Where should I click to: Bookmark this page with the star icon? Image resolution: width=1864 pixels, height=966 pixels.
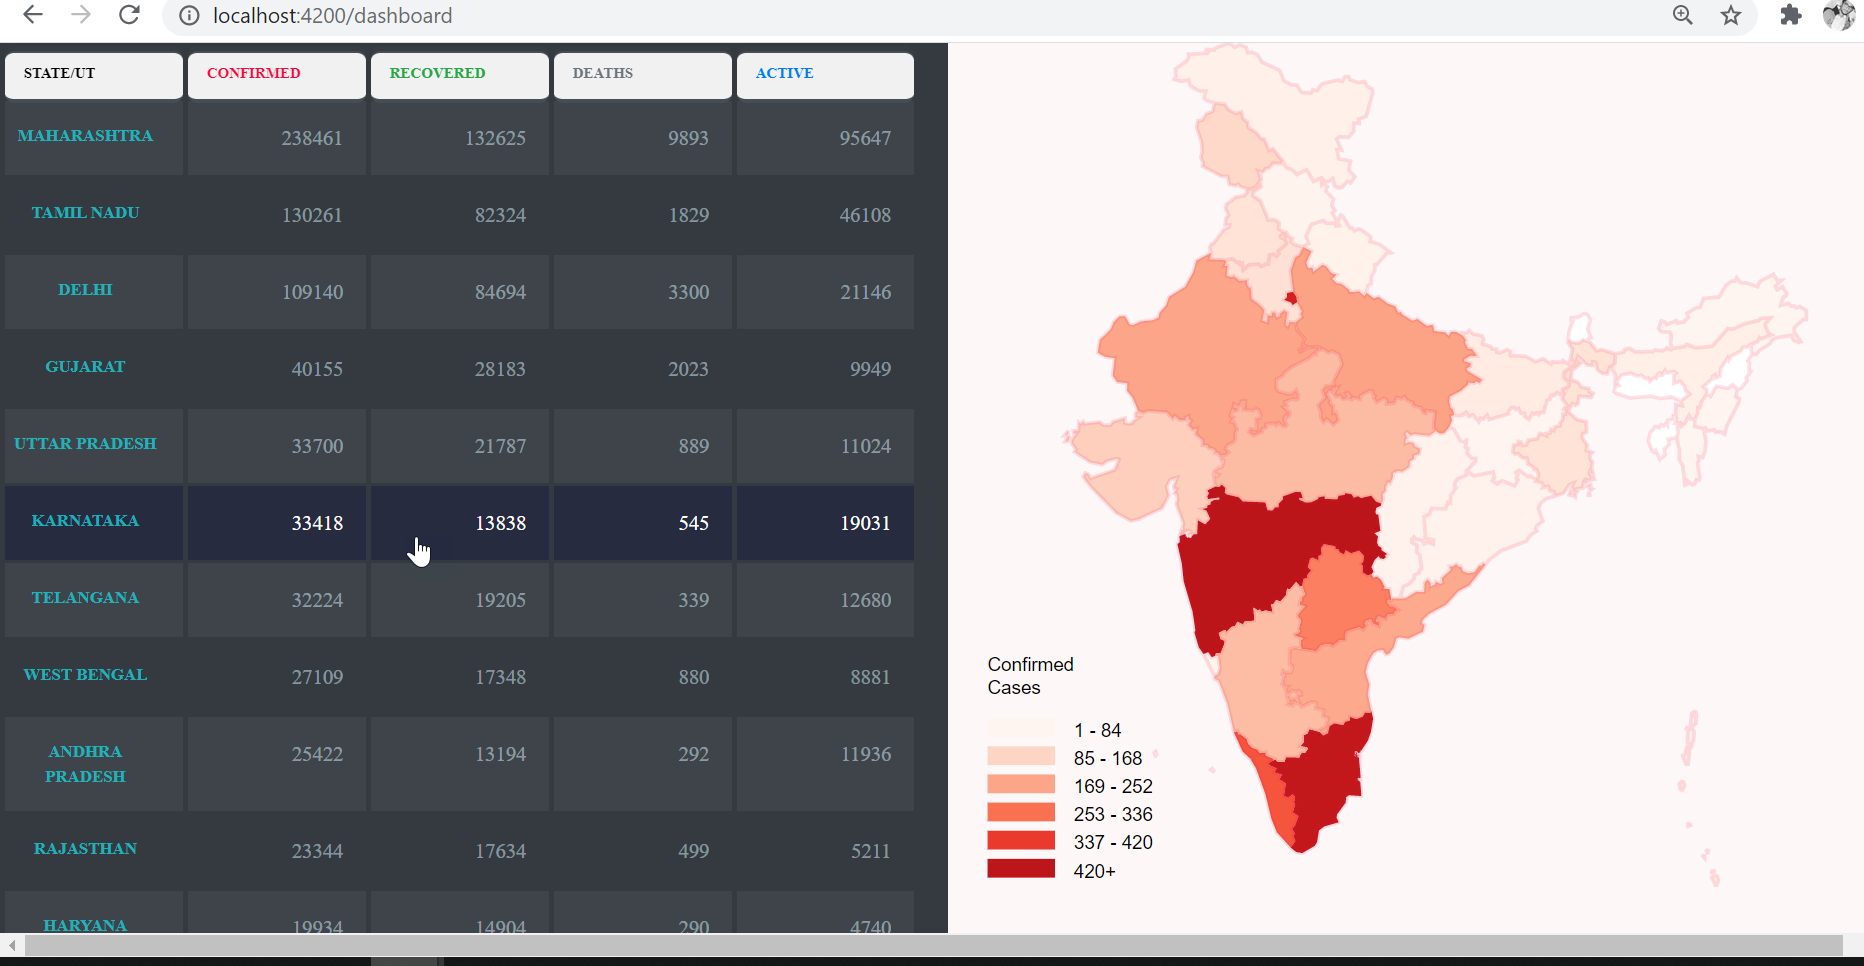(x=1731, y=15)
